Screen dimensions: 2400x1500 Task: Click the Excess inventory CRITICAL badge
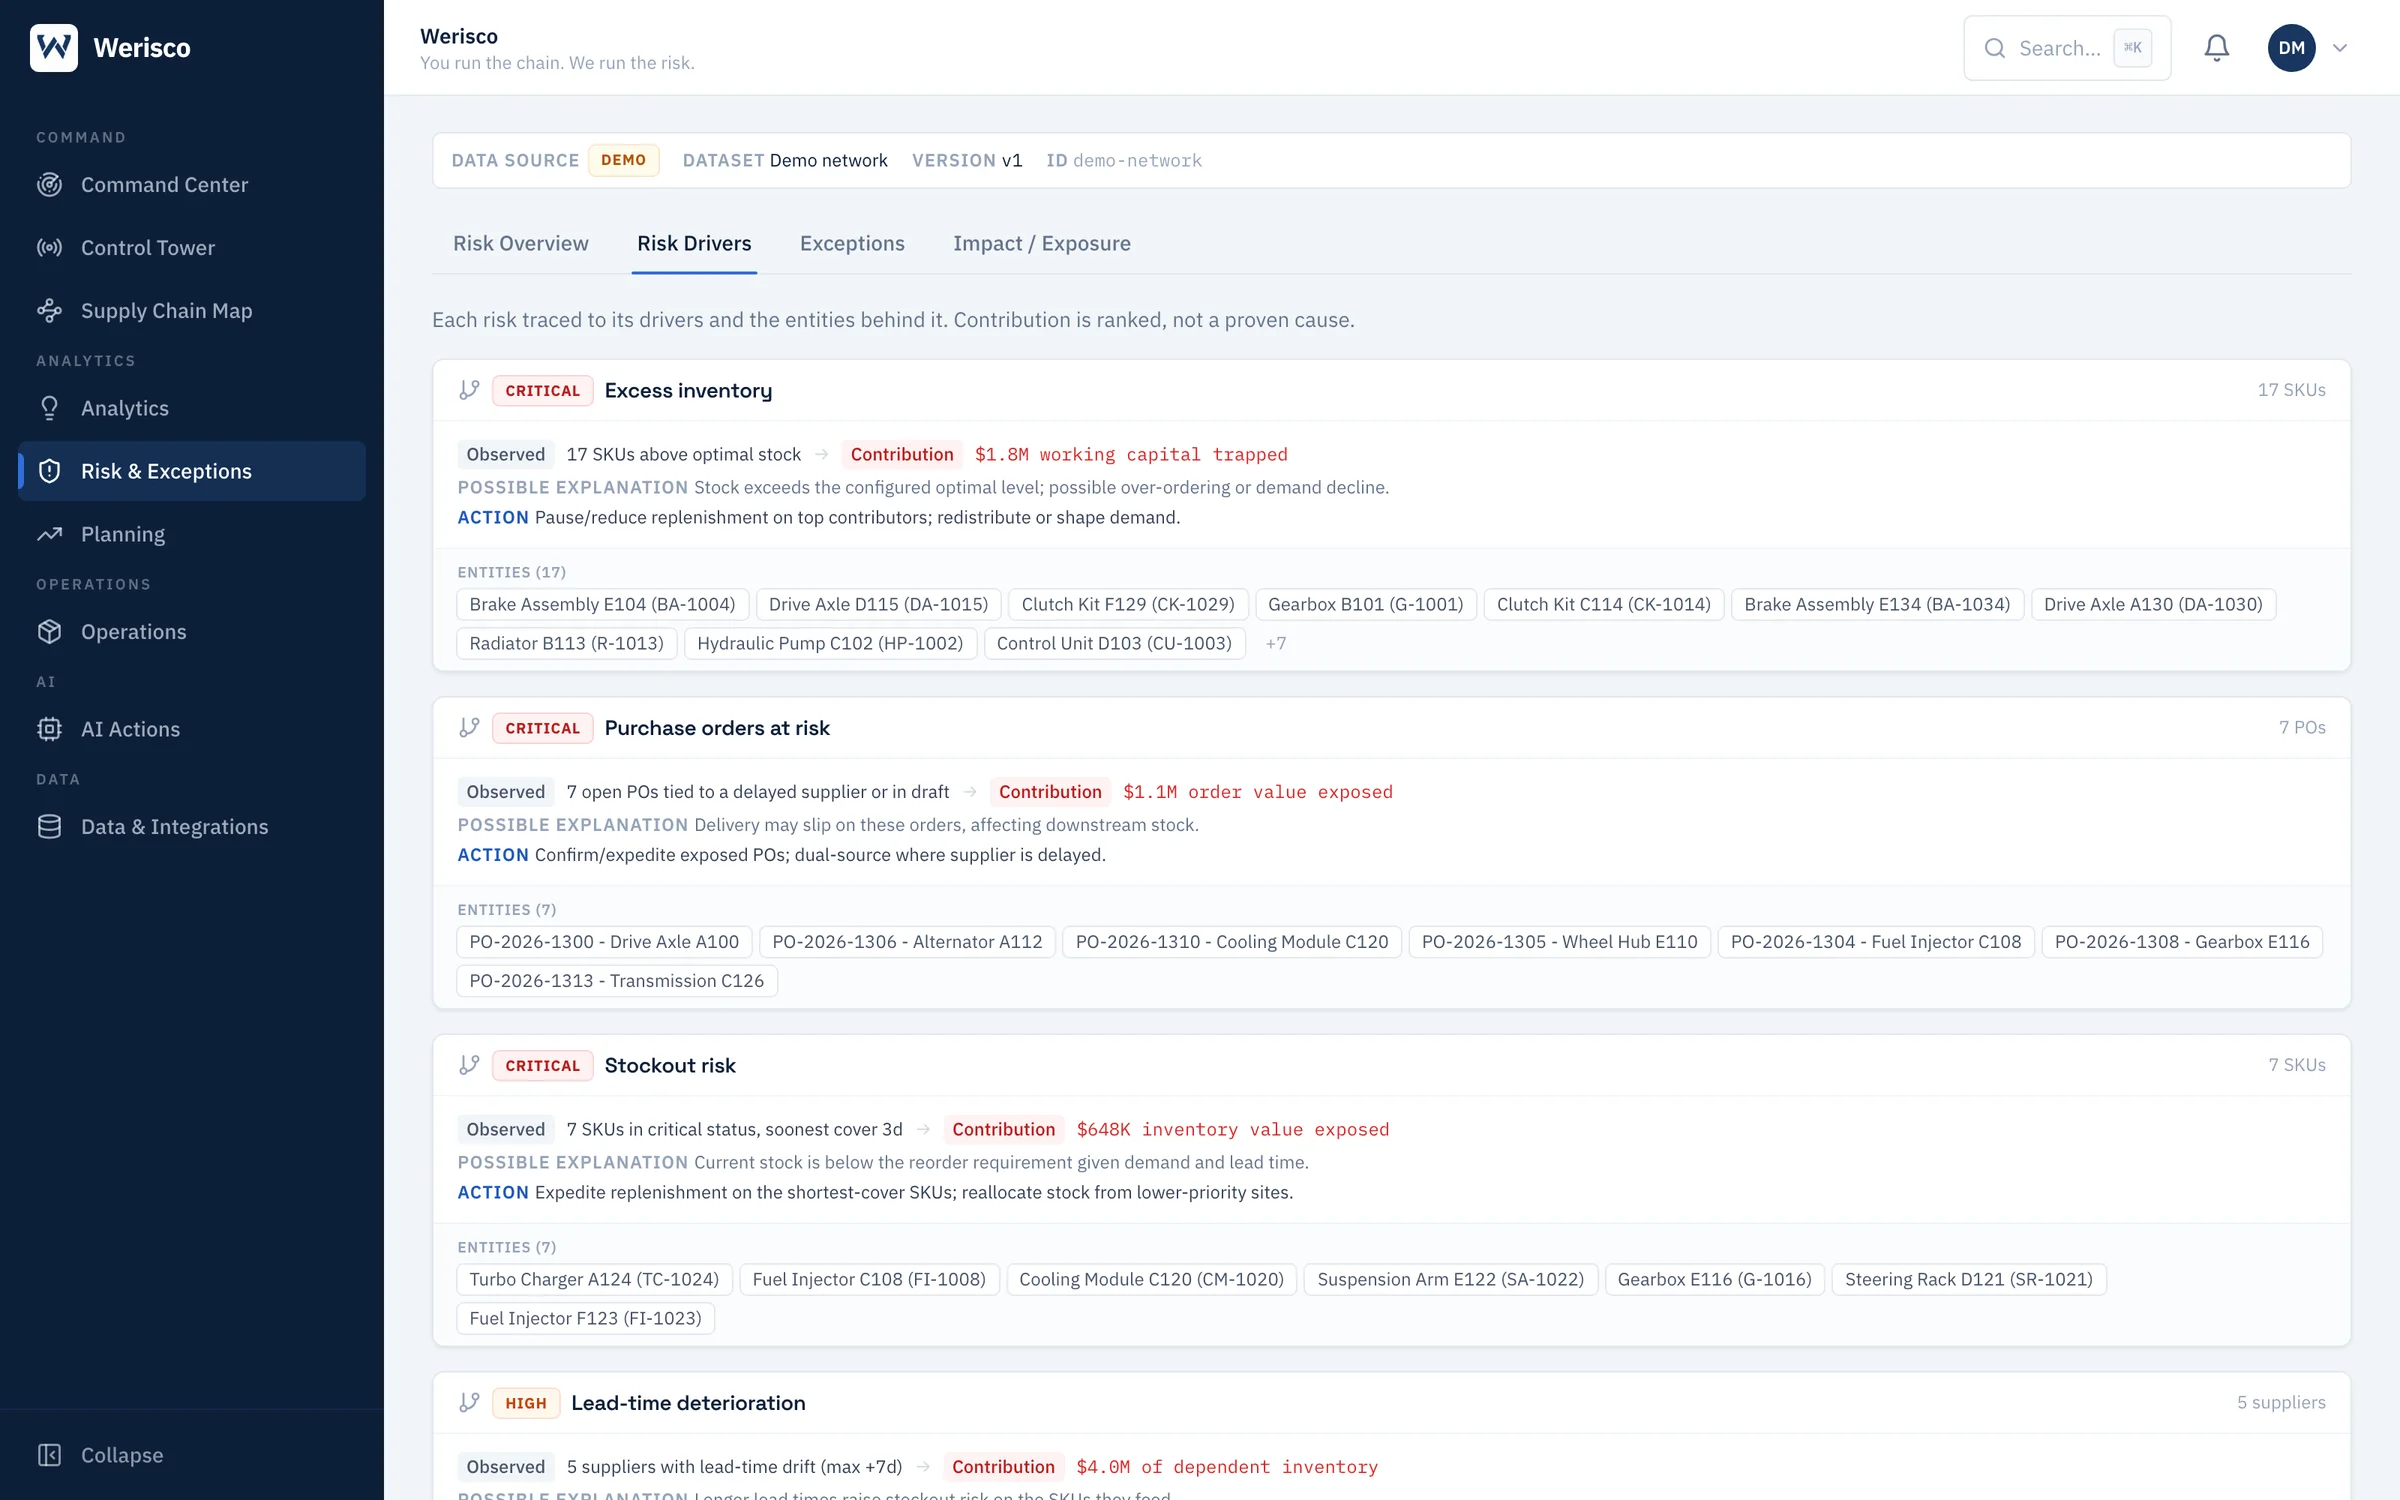click(x=542, y=390)
